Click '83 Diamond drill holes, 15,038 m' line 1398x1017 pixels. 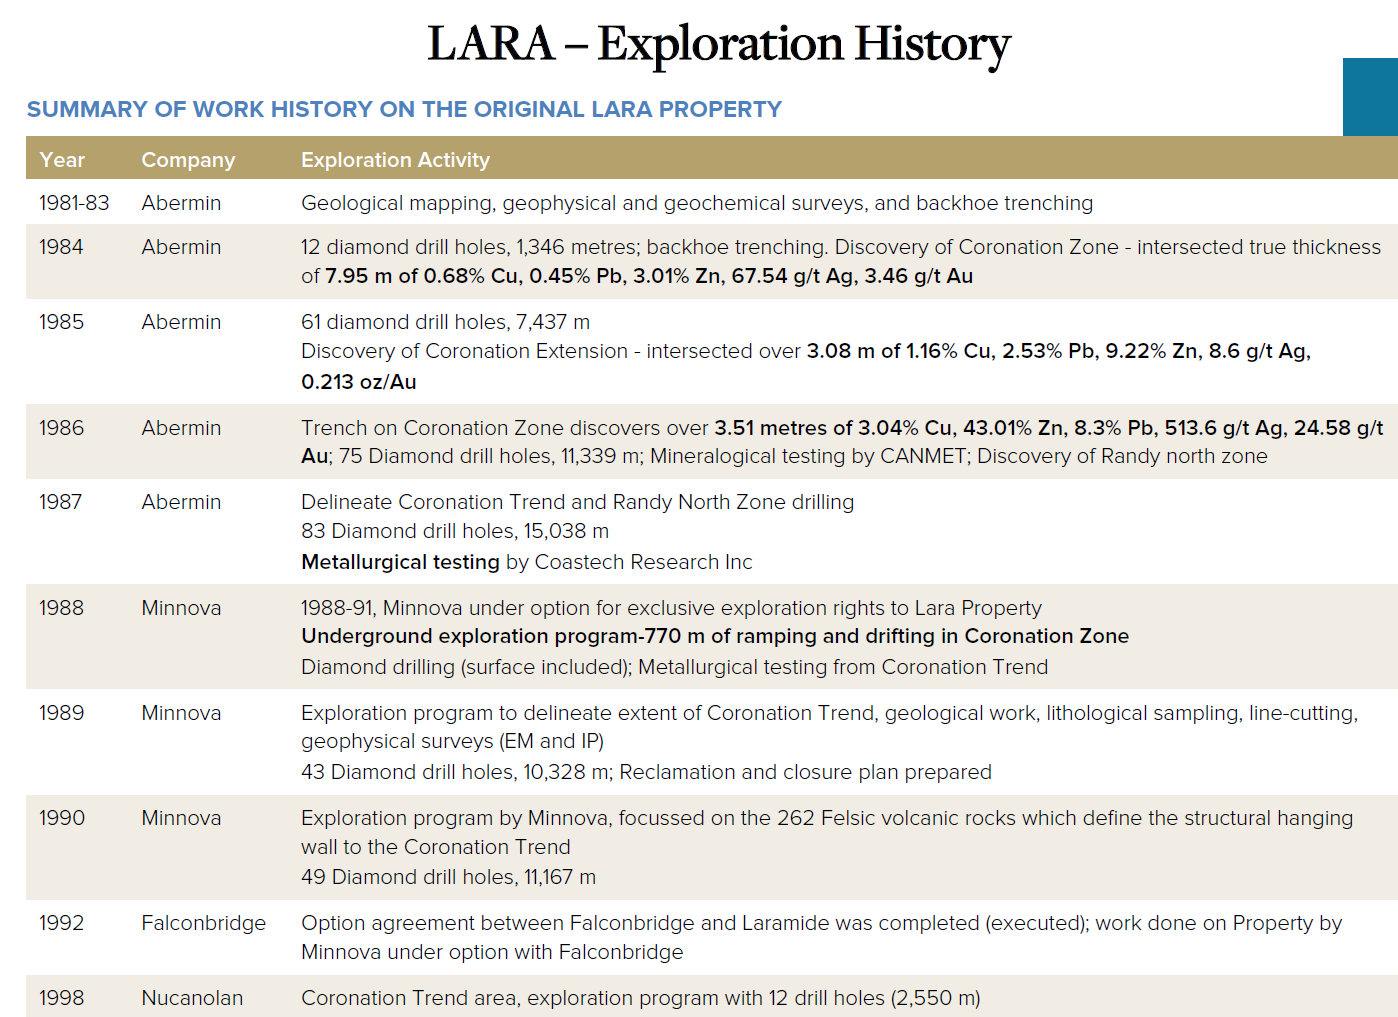pyautogui.click(x=455, y=531)
